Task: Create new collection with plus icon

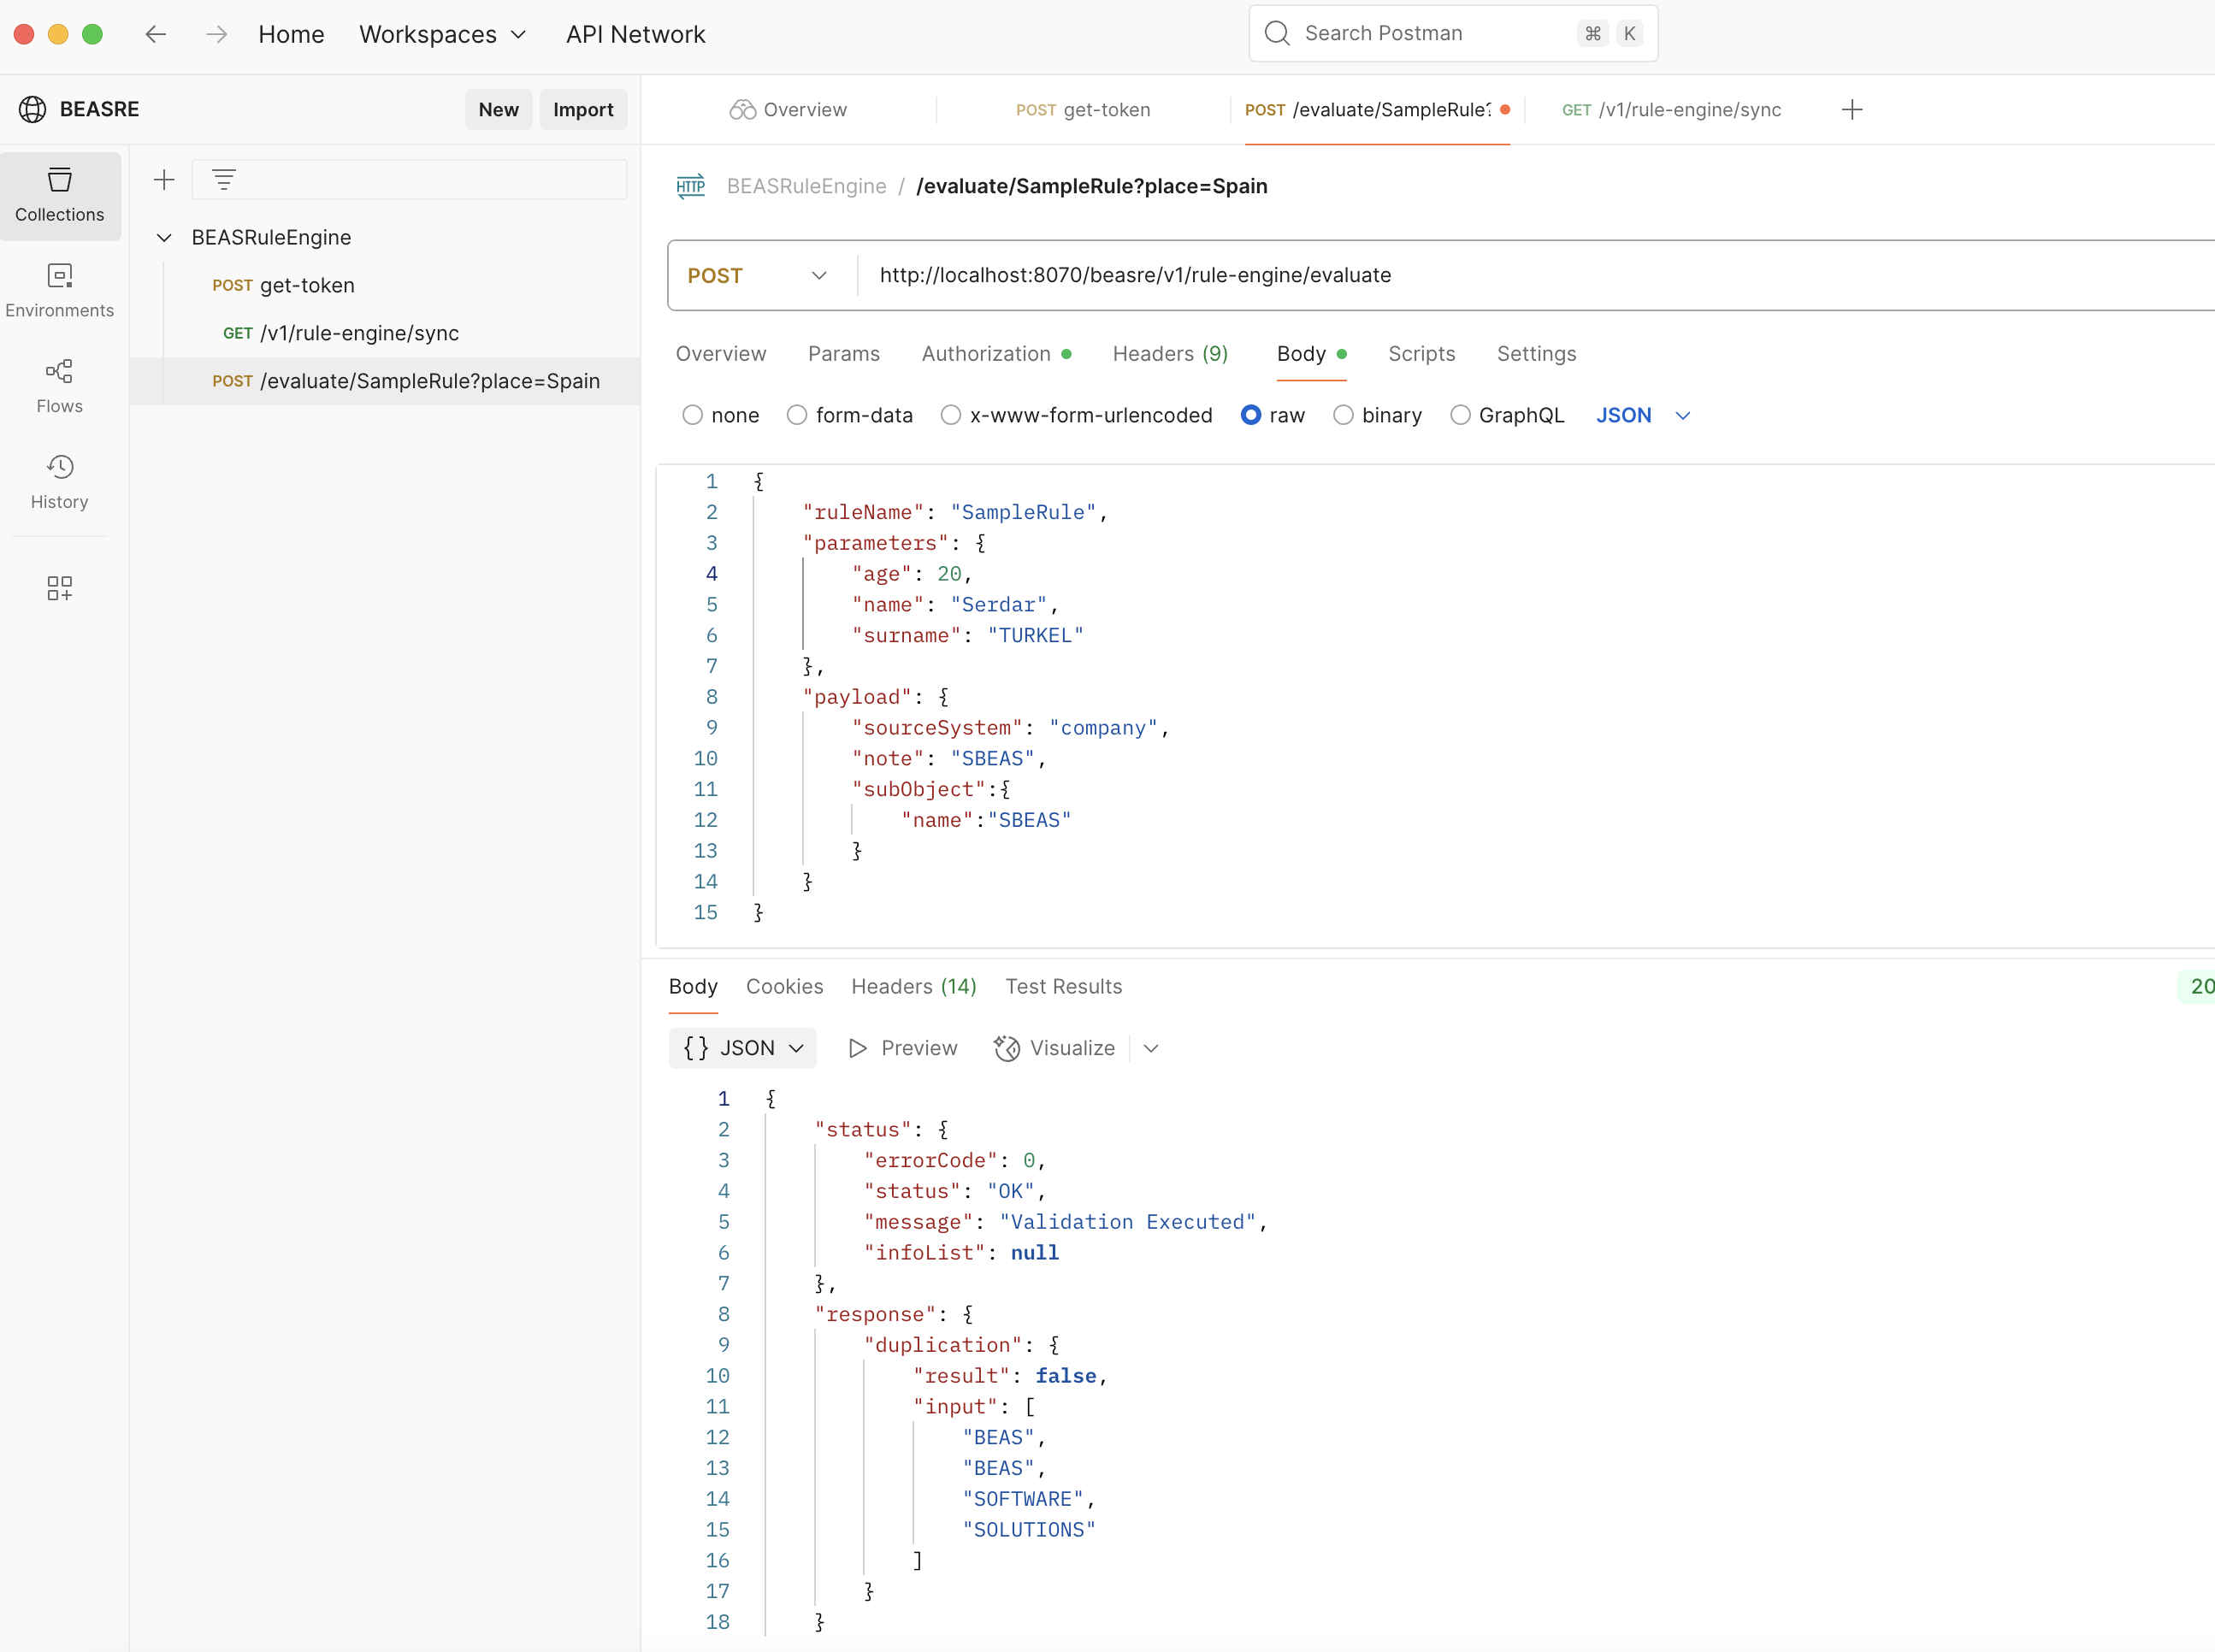Action: click(164, 180)
